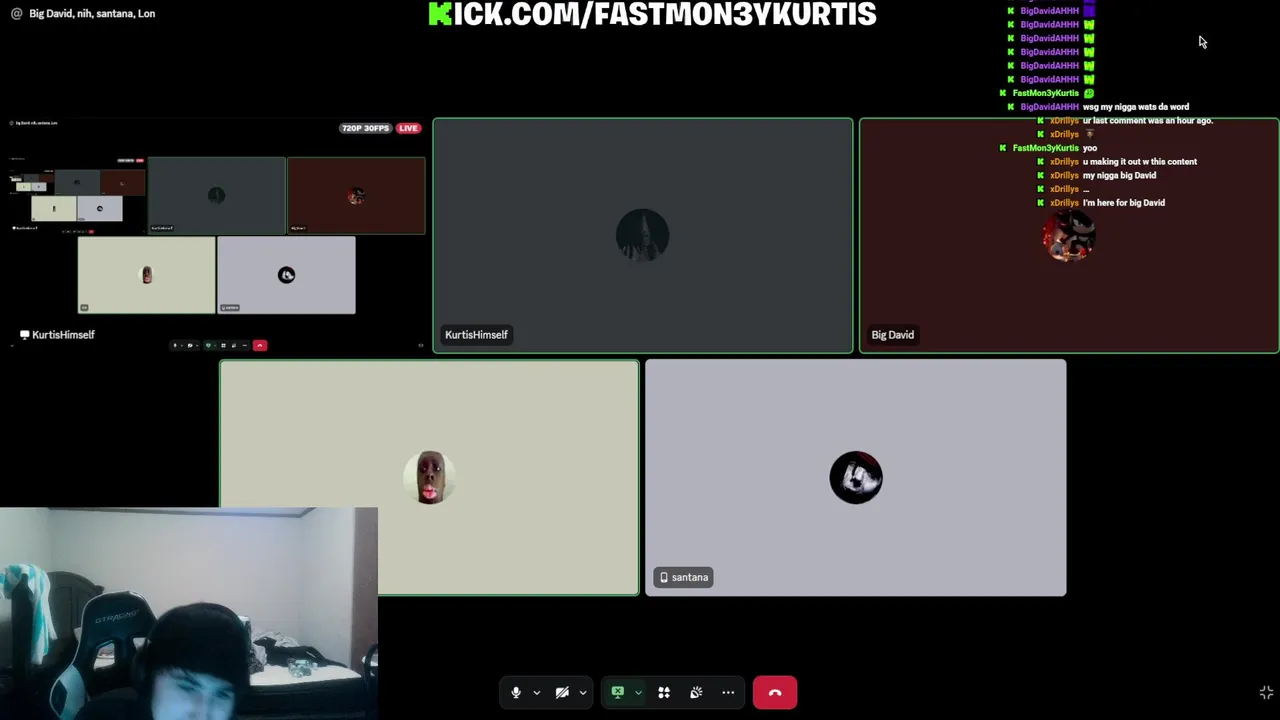Click the @ icon beside the group name

pos(16,14)
